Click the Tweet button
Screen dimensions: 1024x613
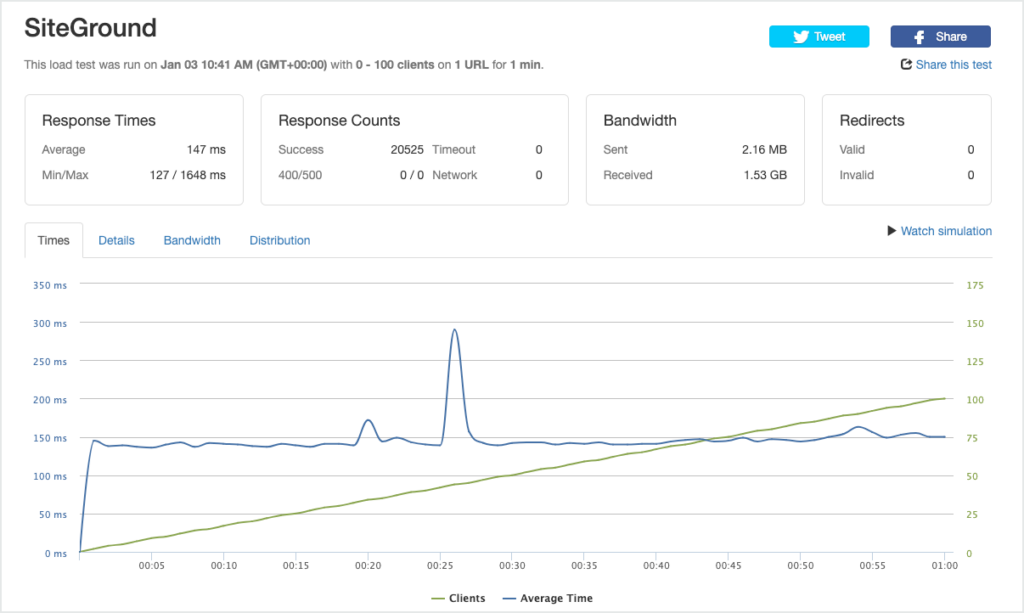(x=819, y=37)
